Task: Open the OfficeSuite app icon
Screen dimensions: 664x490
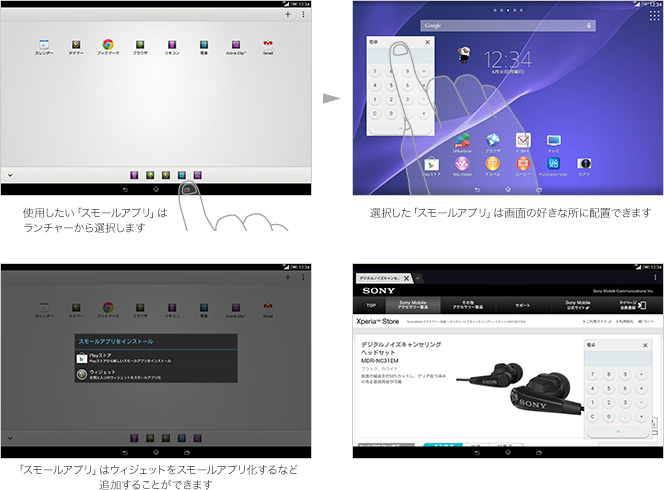Action: pos(462,140)
